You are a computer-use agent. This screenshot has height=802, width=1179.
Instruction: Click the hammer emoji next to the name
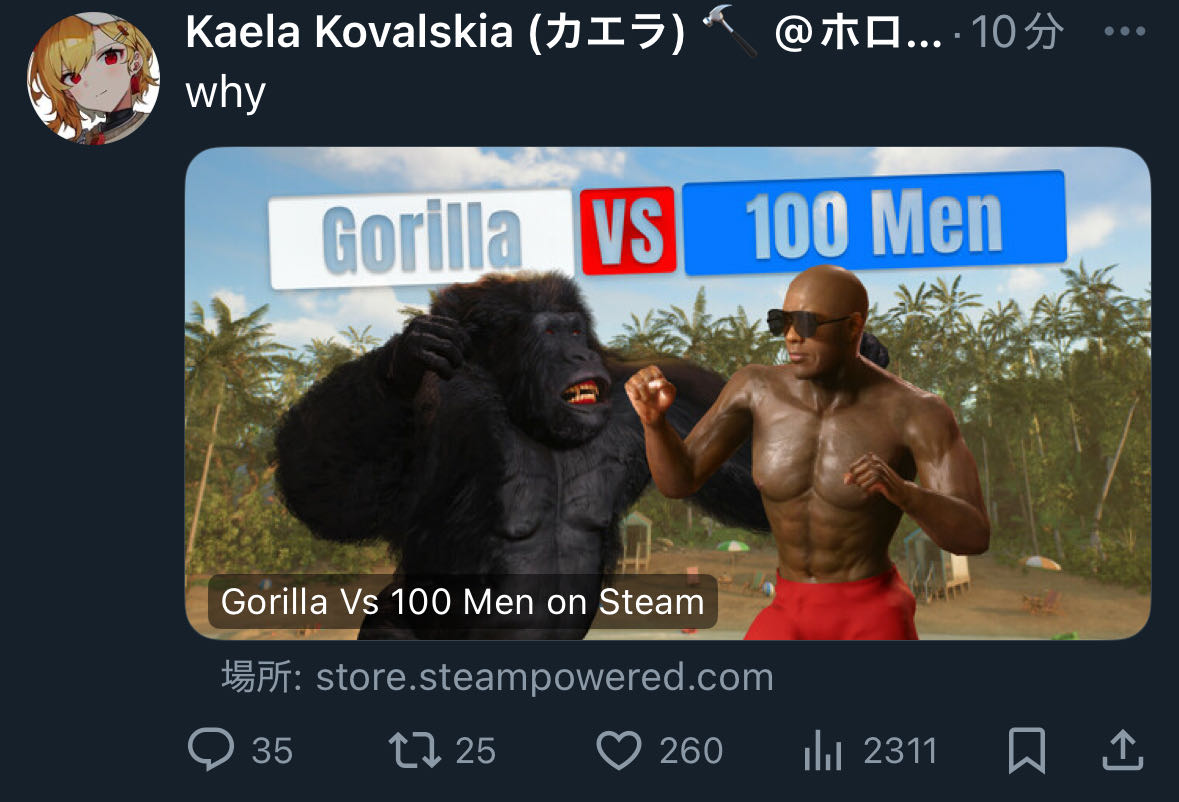point(729,34)
